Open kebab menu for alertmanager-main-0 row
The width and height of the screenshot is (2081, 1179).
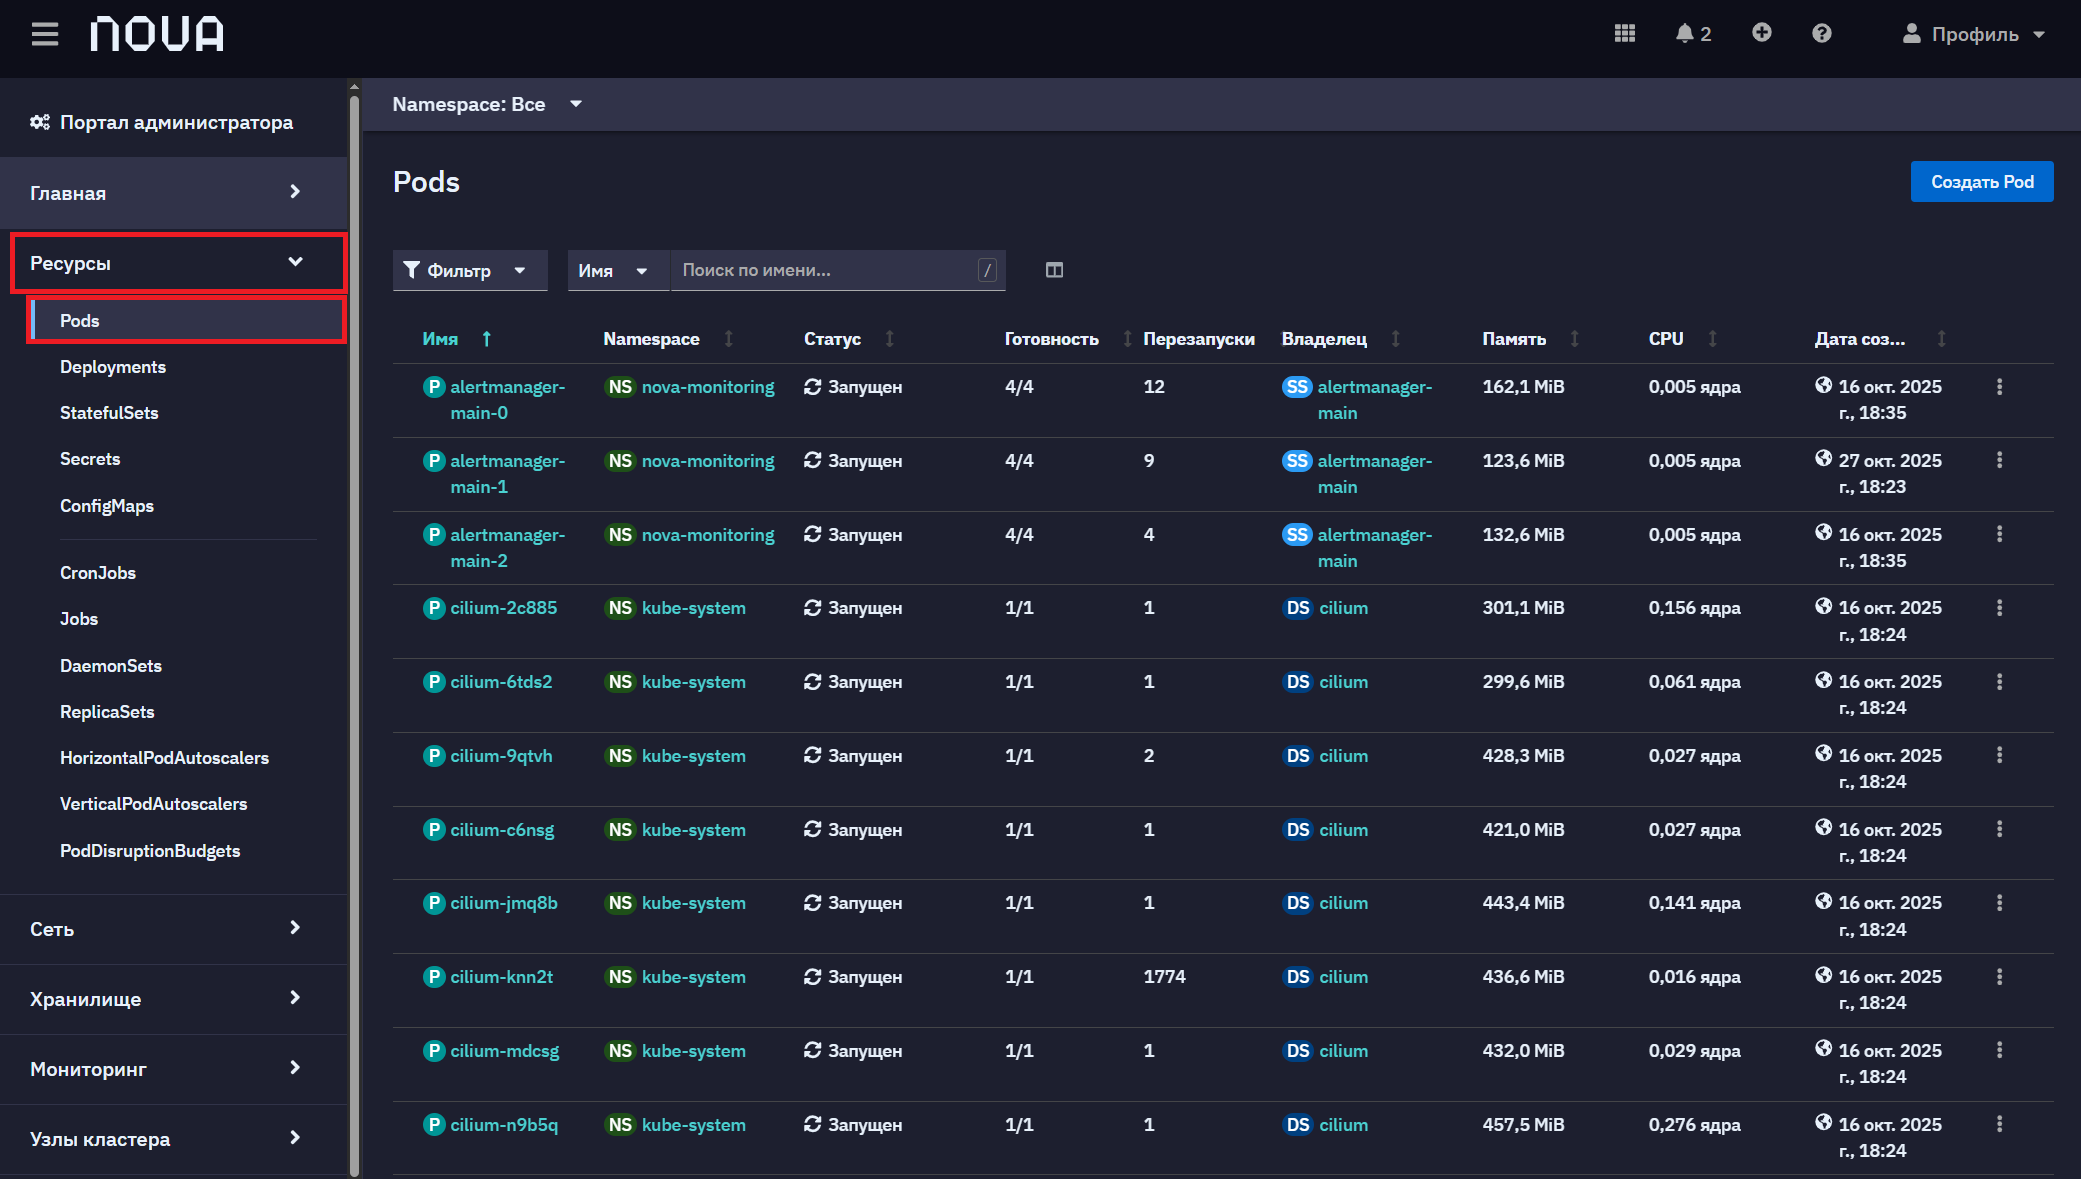pos(1999,387)
